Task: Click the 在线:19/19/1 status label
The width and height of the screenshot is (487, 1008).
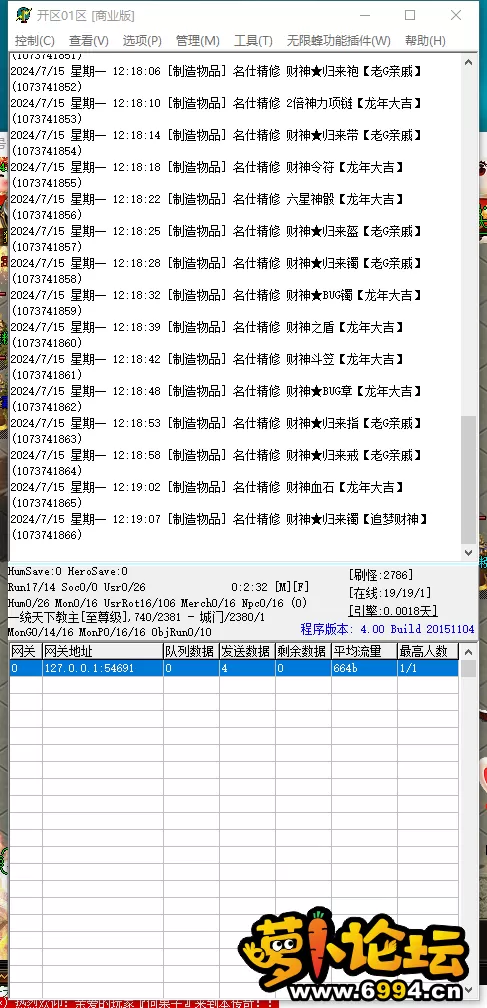Action: pyautogui.click(x=389, y=593)
